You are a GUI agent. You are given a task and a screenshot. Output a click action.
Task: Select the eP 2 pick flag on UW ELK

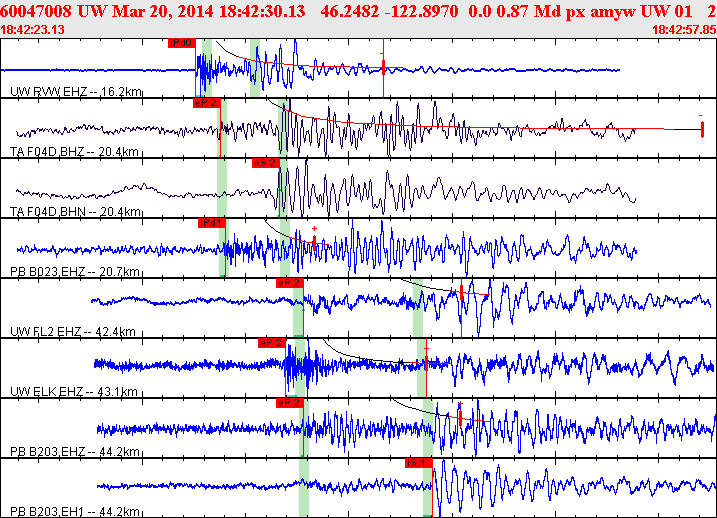[x=272, y=343]
